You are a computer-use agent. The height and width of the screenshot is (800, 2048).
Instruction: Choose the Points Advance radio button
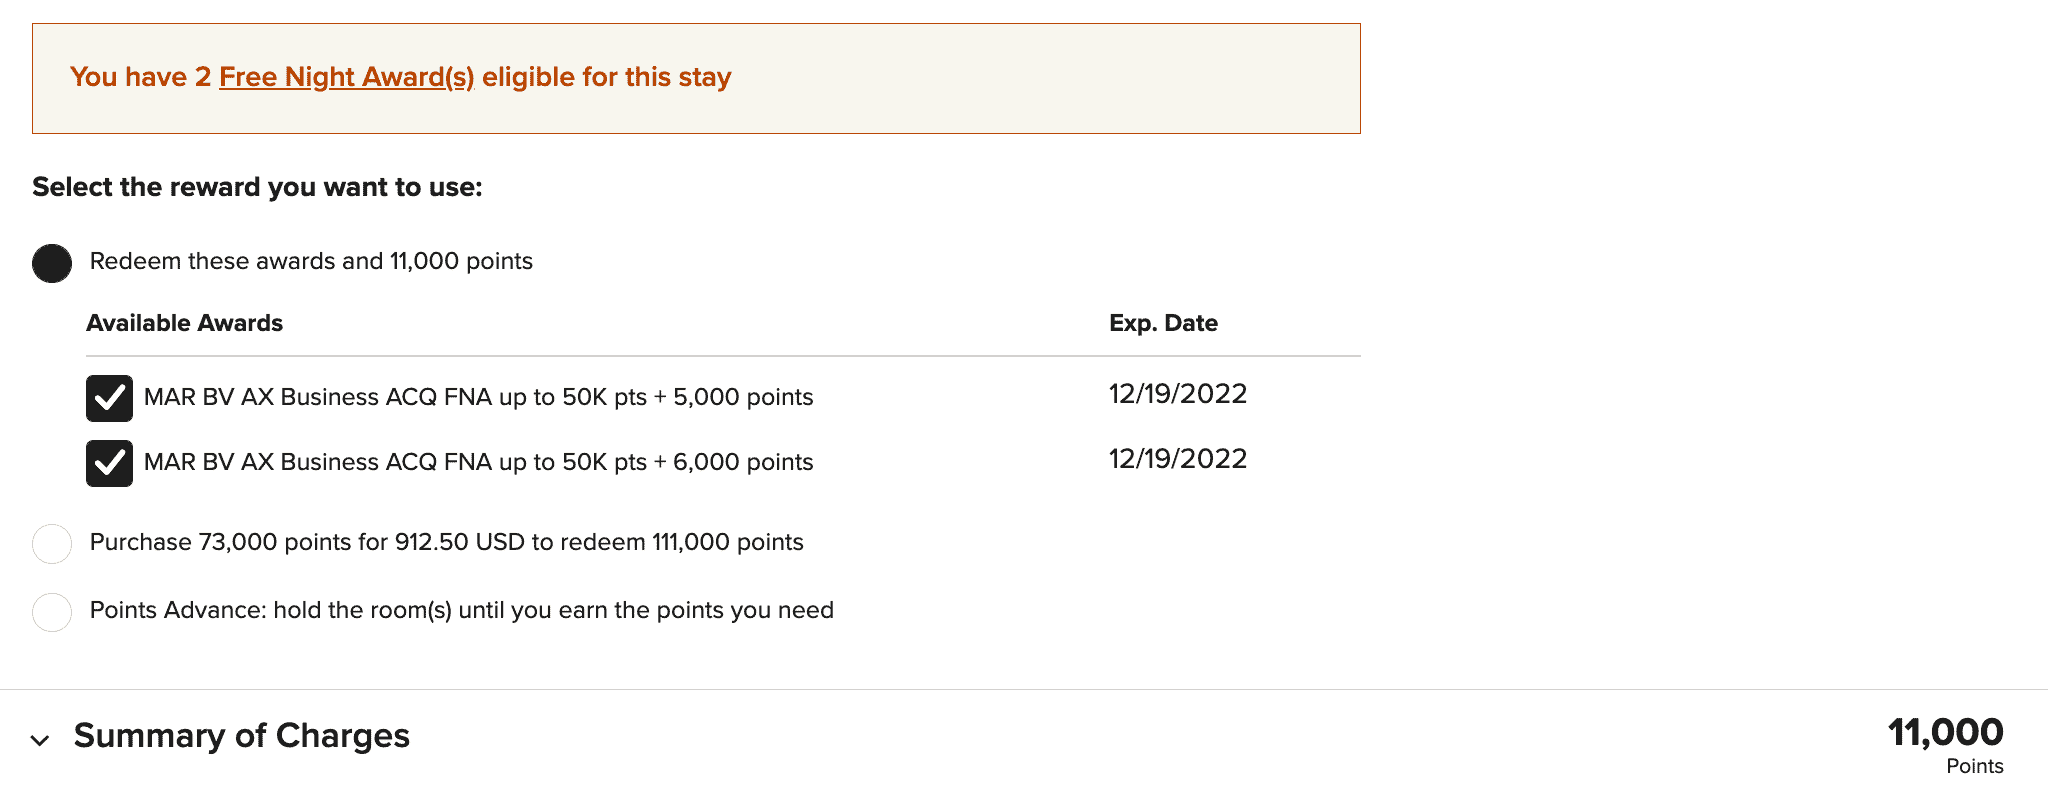(x=52, y=612)
